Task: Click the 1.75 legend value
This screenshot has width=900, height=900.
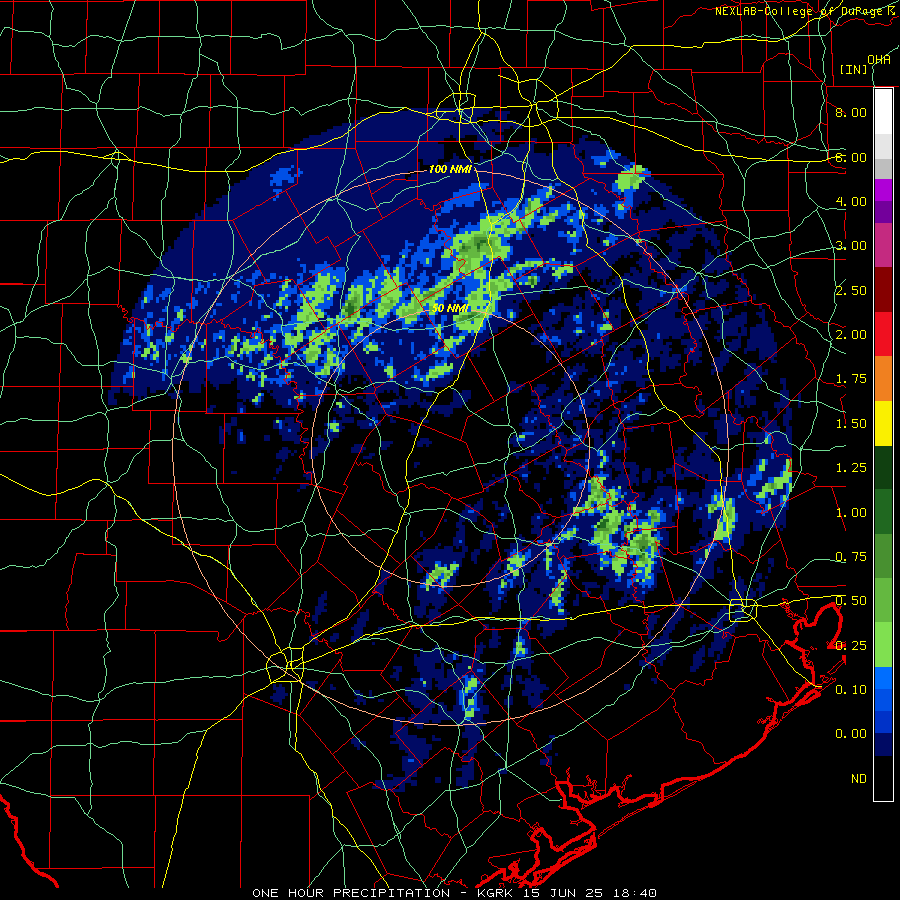Action: tap(851, 379)
